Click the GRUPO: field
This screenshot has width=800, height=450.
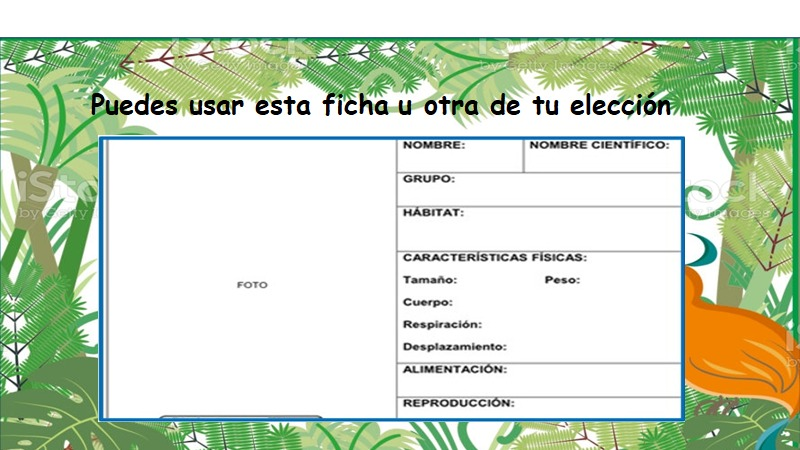click(x=539, y=190)
